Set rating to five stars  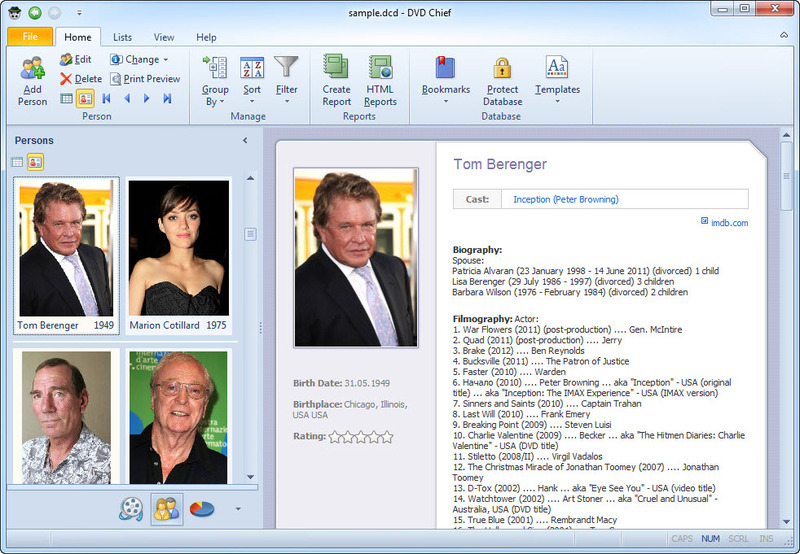[x=387, y=437]
